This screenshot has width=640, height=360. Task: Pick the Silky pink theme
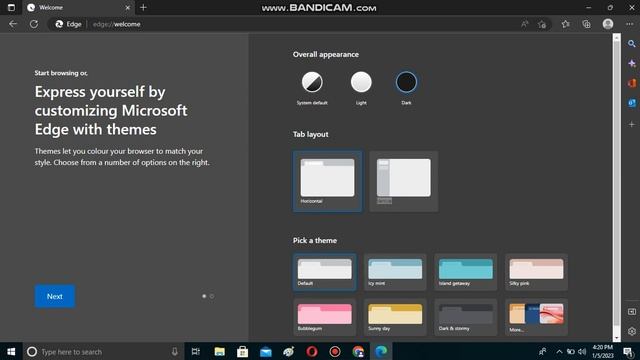coord(536,272)
